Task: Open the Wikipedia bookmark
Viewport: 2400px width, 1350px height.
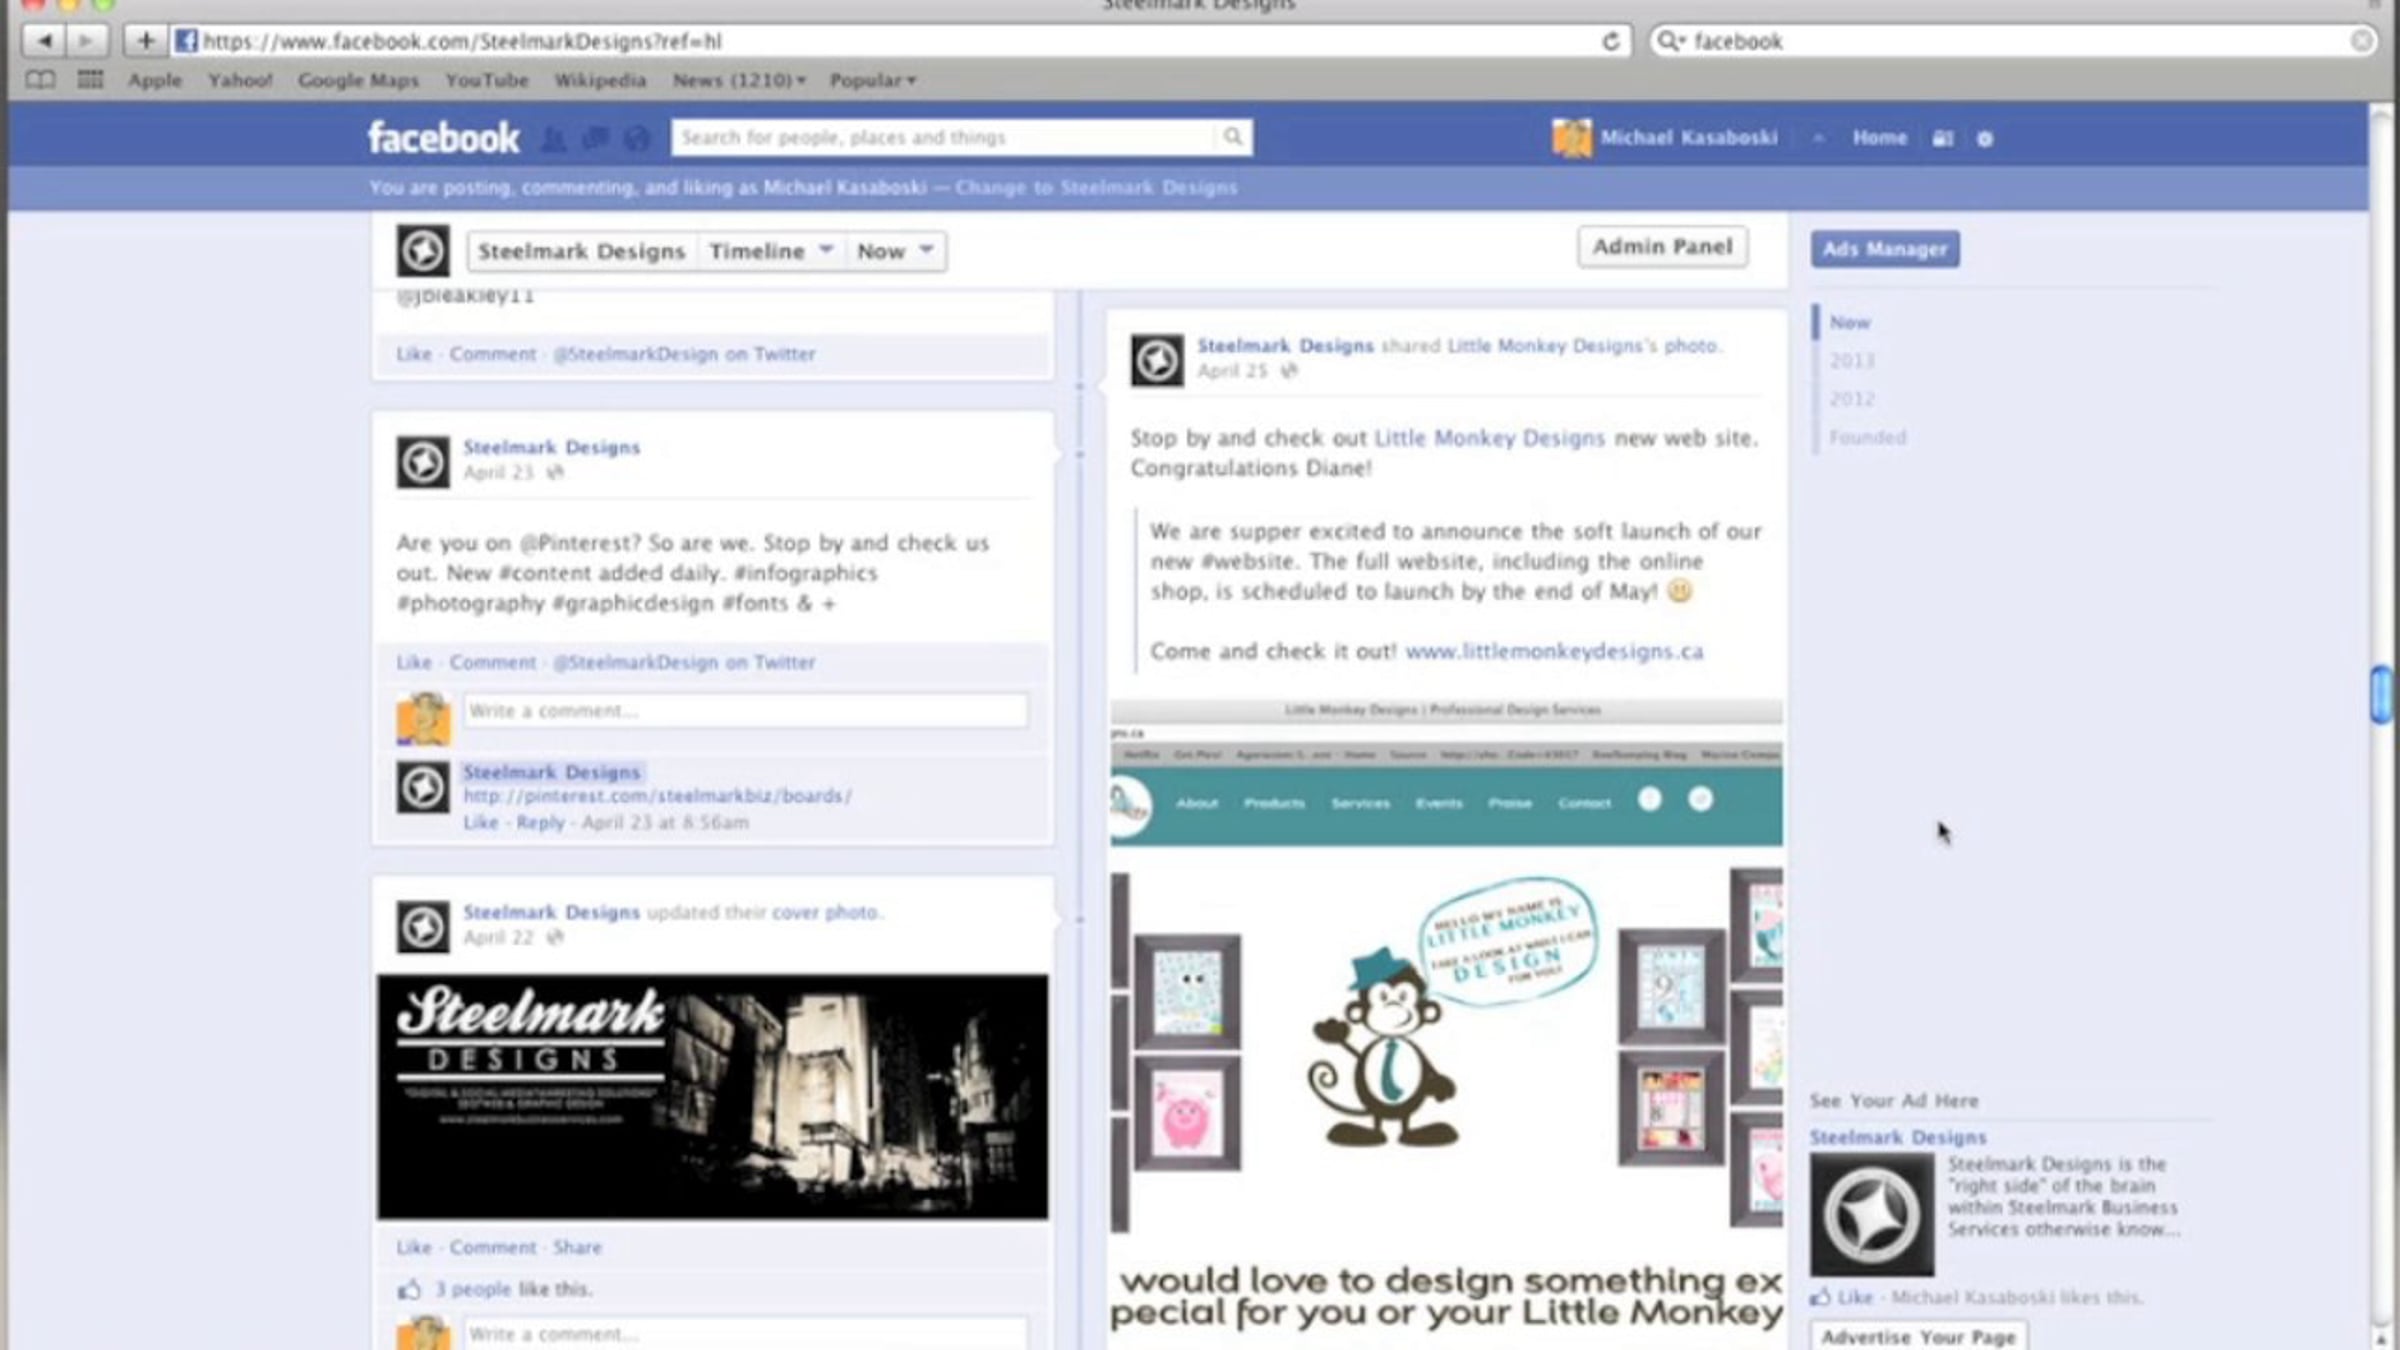Action: click(x=600, y=80)
